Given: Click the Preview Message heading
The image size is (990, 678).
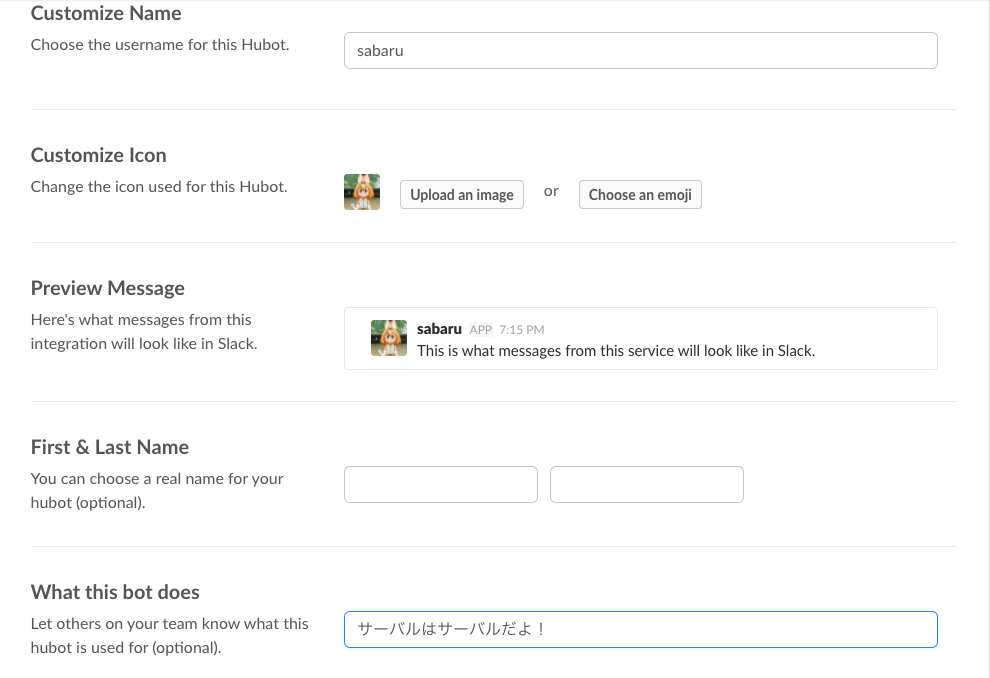Looking at the screenshot, I should coord(107,288).
